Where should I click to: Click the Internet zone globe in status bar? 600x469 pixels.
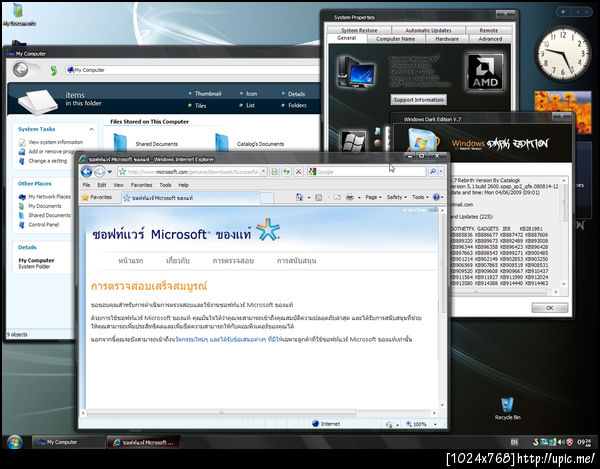pos(316,423)
